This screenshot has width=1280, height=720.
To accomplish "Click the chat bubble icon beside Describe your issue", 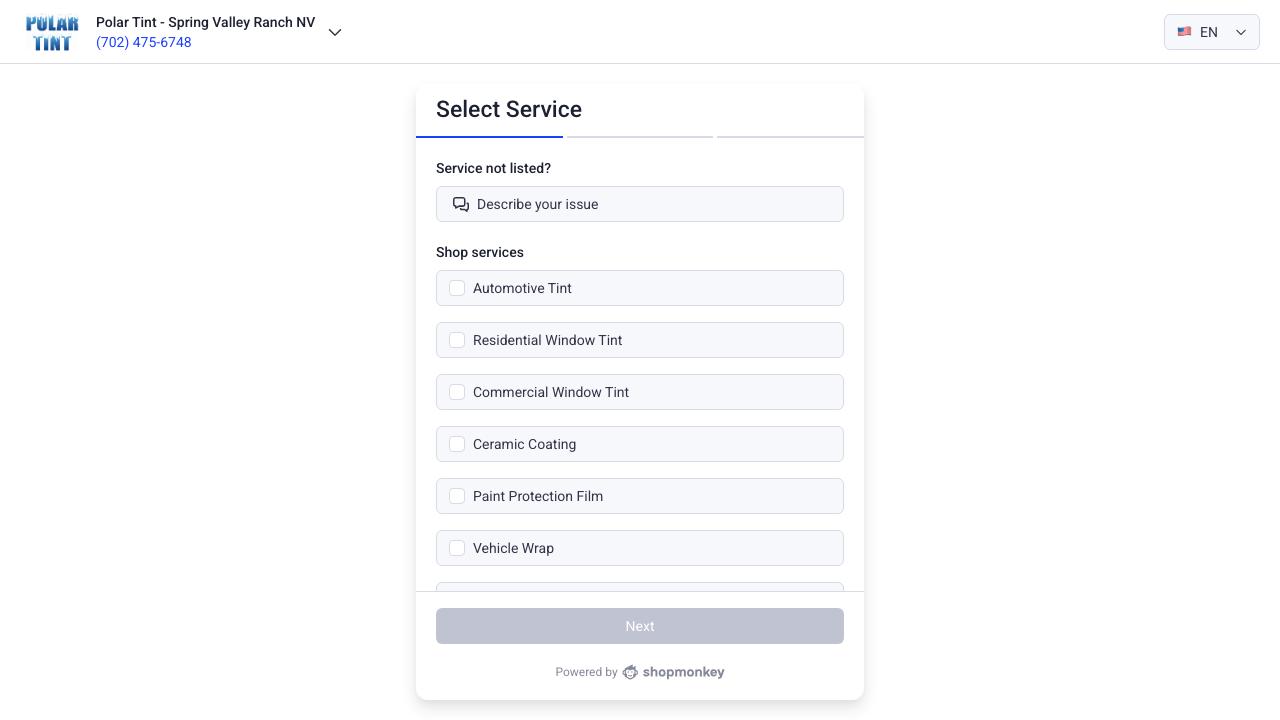I will coord(461,204).
